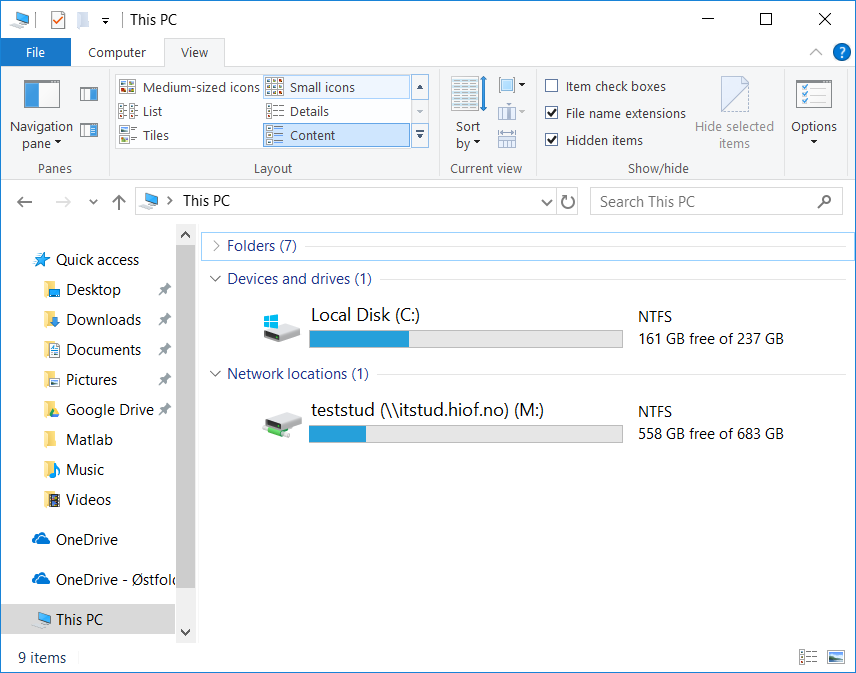Toggle the Details pane icon
The width and height of the screenshot is (856, 673).
(x=89, y=130)
